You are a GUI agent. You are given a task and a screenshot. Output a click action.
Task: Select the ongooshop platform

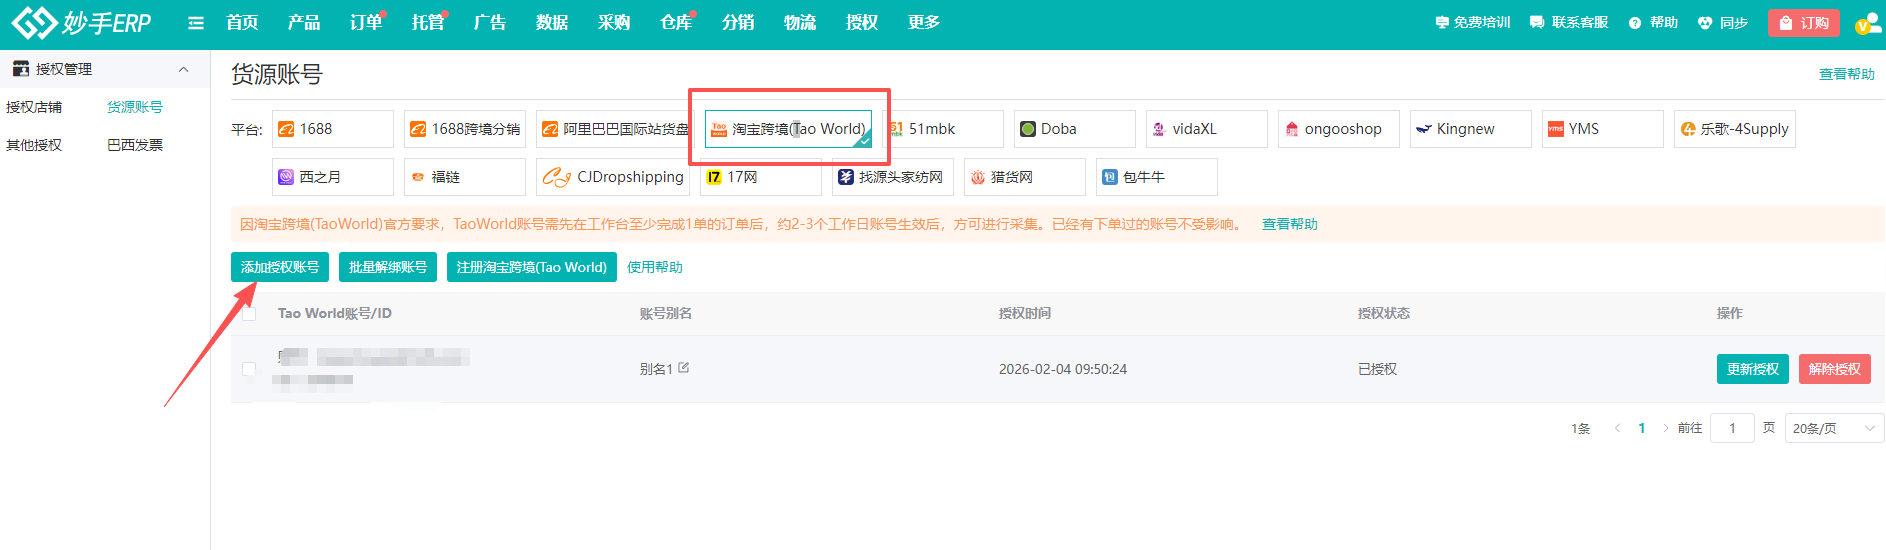1339,129
